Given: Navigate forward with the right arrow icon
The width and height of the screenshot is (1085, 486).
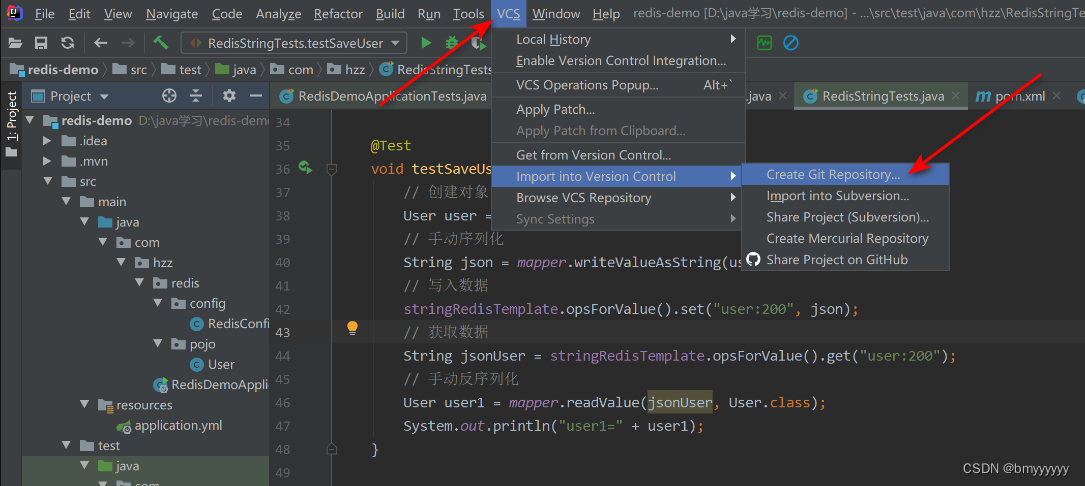Looking at the screenshot, I should coord(127,43).
